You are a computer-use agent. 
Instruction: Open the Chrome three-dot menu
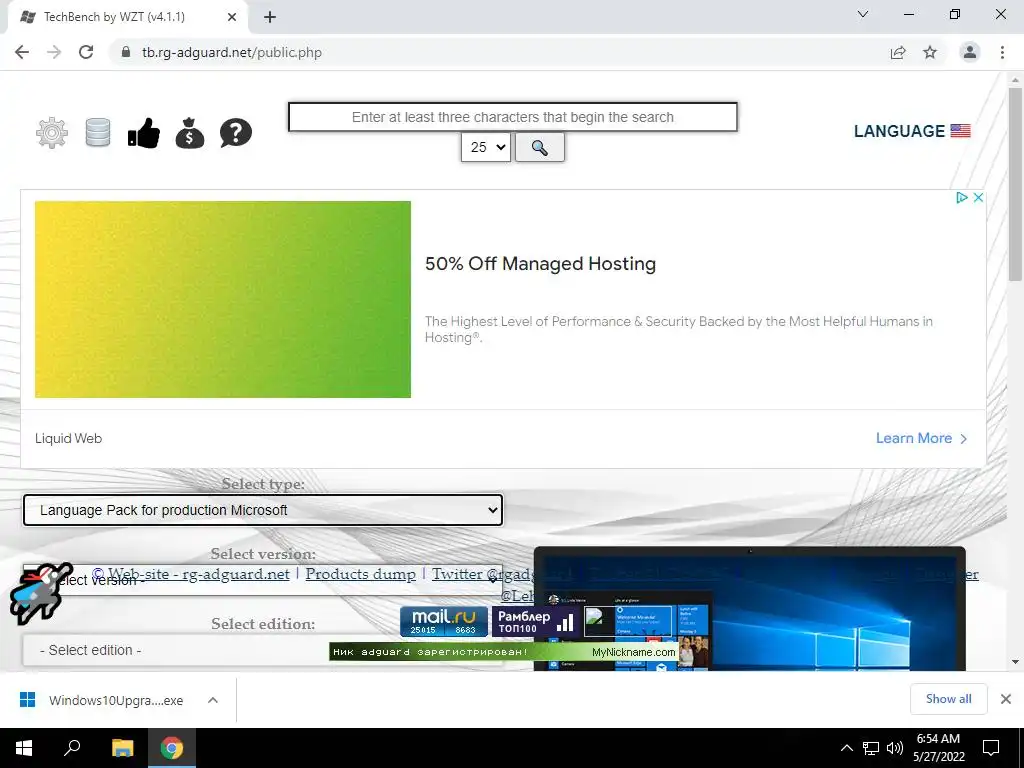pyautogui.click(x=1002, y=52)
